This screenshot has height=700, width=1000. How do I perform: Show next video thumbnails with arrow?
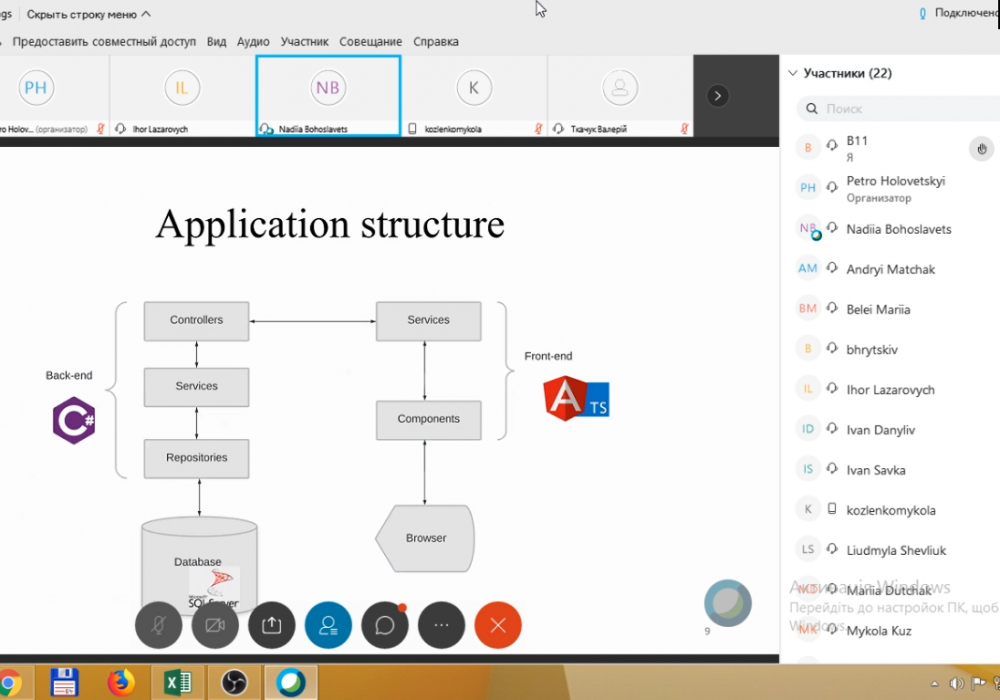point(717,96)
